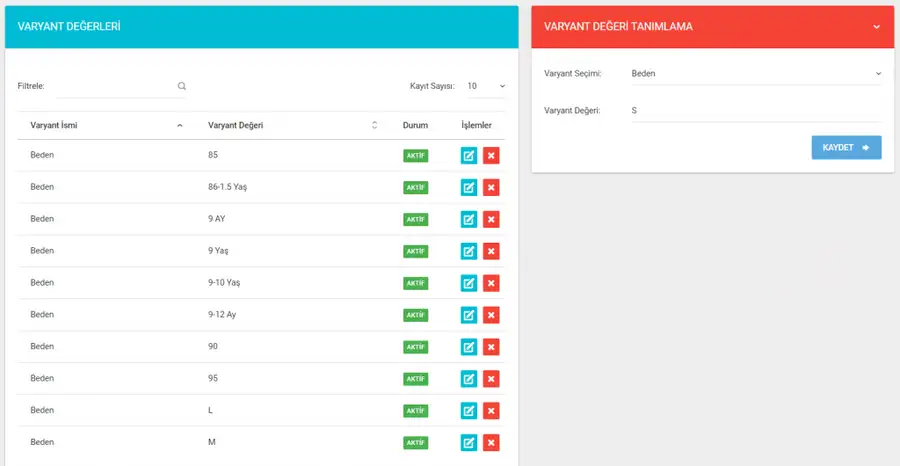The image size is (900, 466).
Task: Click the Varyant Değeri input field
Action: 756,111
